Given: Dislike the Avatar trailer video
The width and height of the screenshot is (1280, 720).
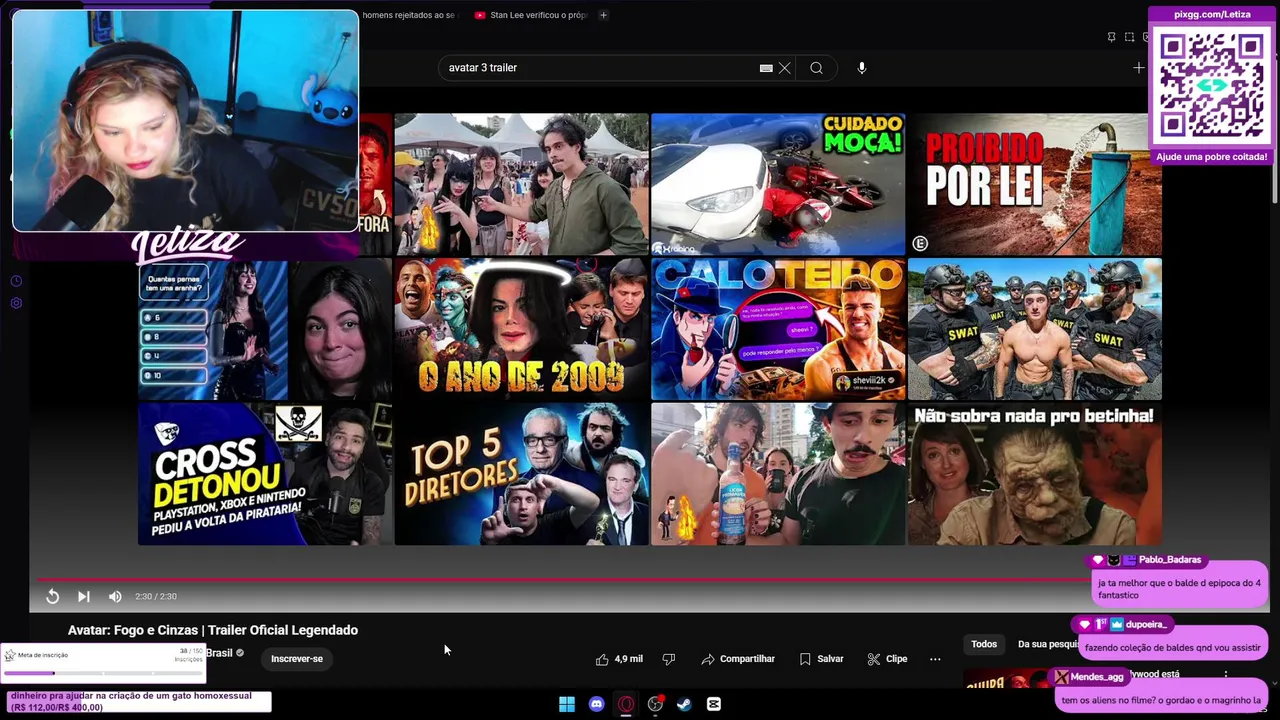Looking at the screenshot, I should 669,659.
